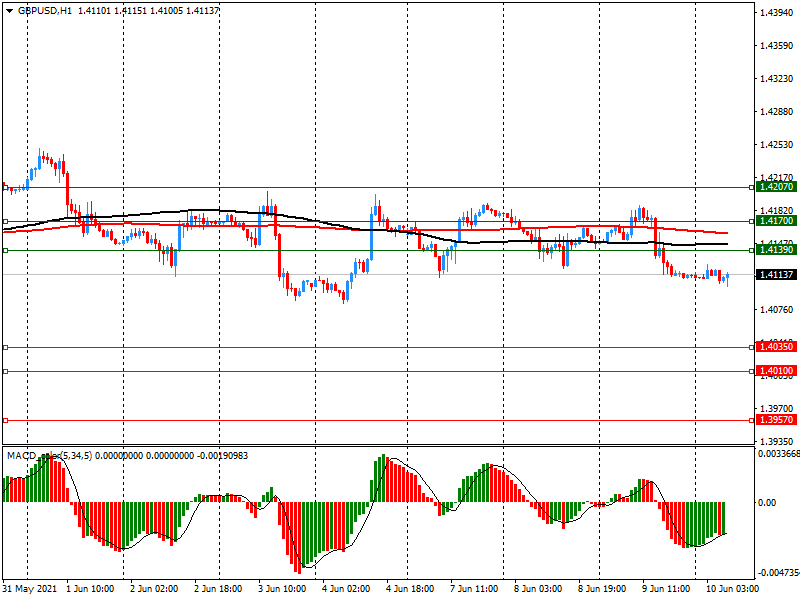Select right handle of 1.39570 horizontal line
800x600 pixels.
point(752,420)
